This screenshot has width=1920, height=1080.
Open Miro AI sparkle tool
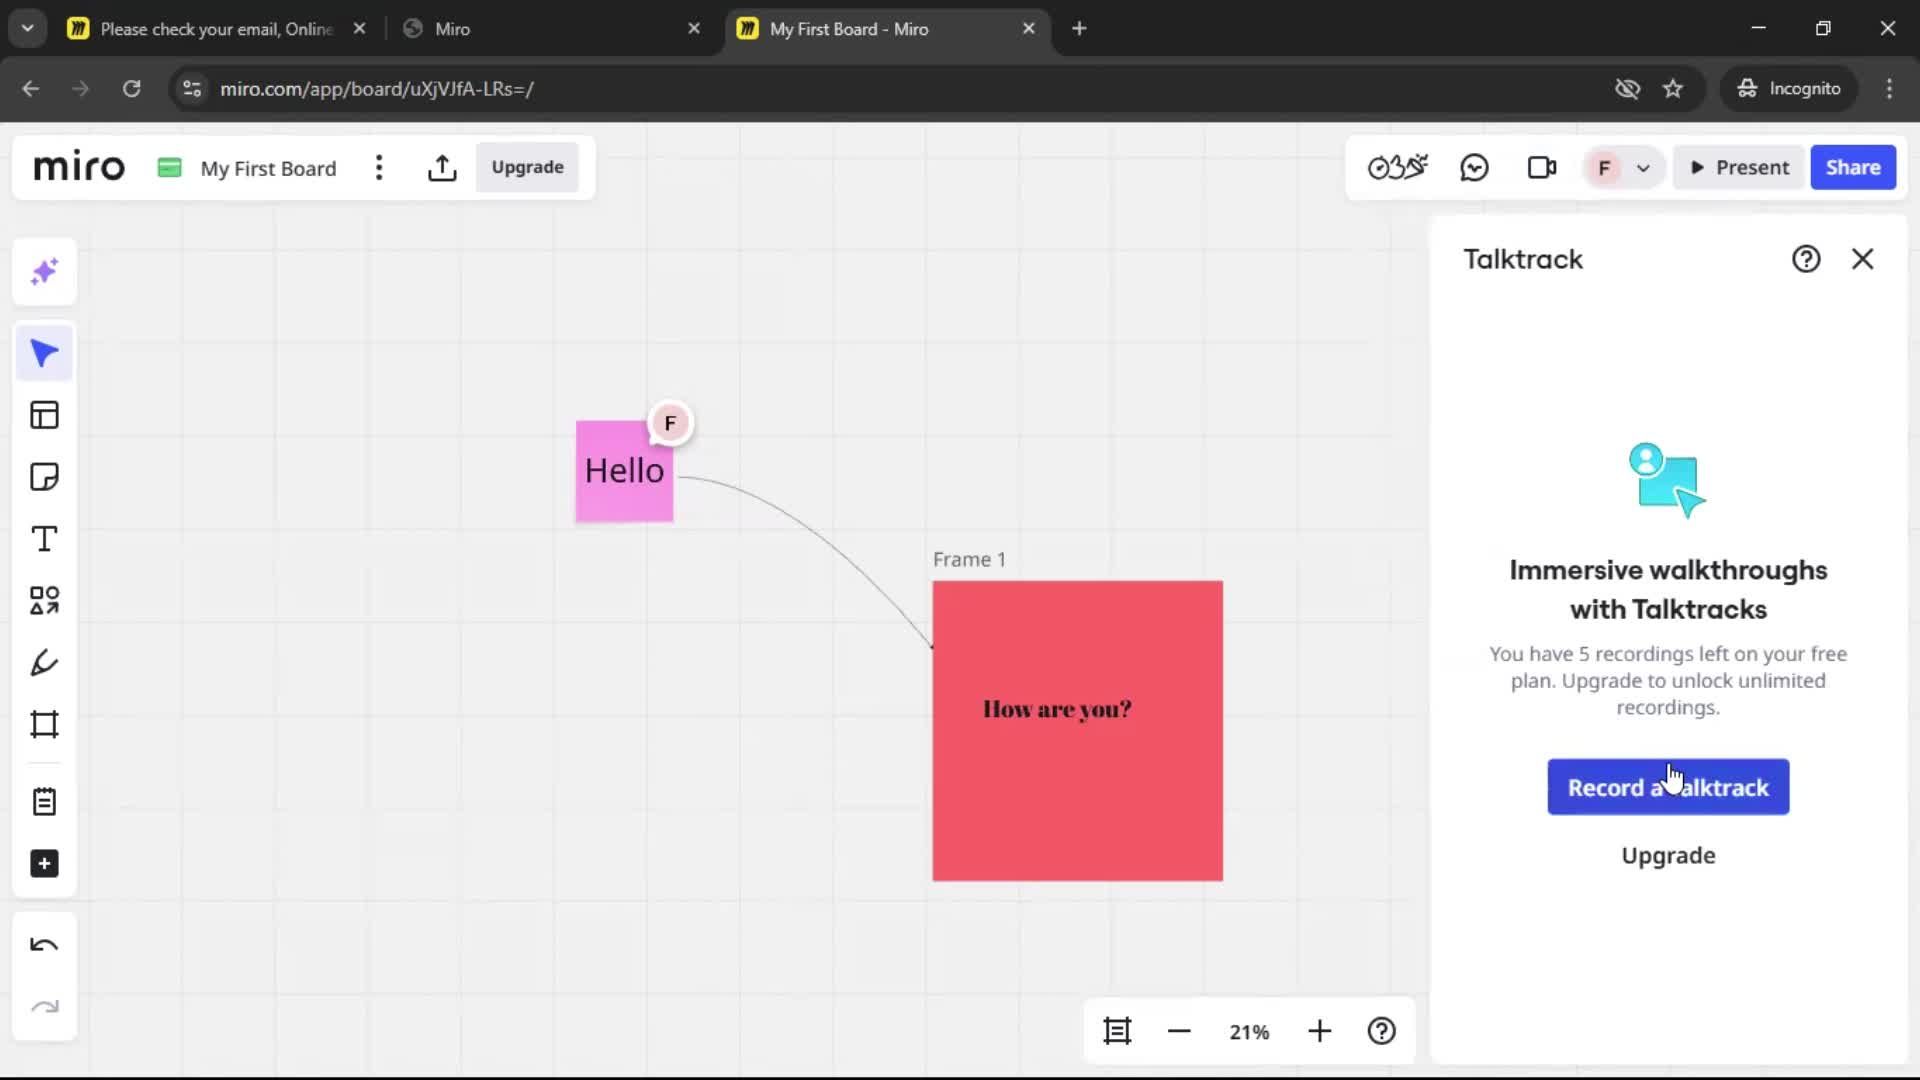coord(44,272)
